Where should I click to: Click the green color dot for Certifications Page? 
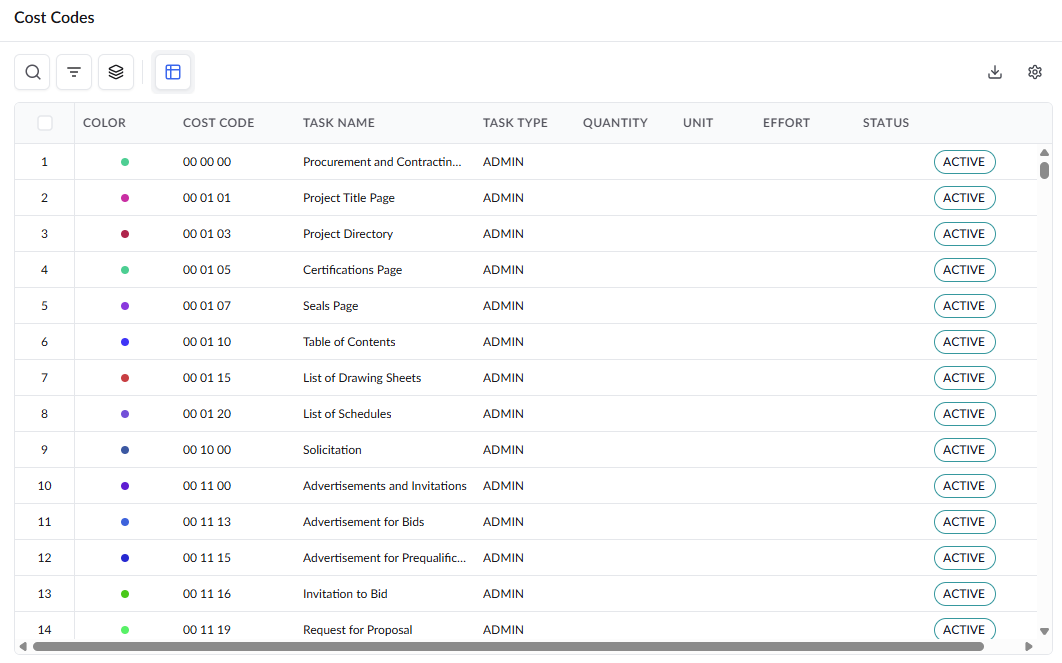(x=125, y=270)
